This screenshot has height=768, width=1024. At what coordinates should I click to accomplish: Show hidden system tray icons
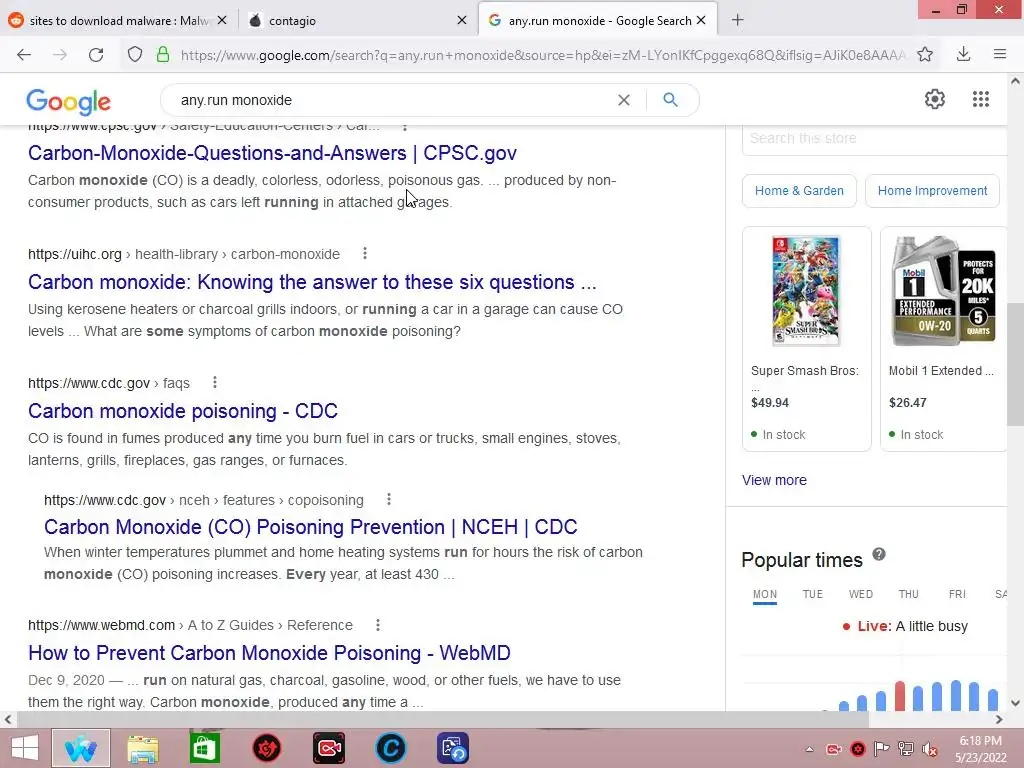tap(810, 749)
